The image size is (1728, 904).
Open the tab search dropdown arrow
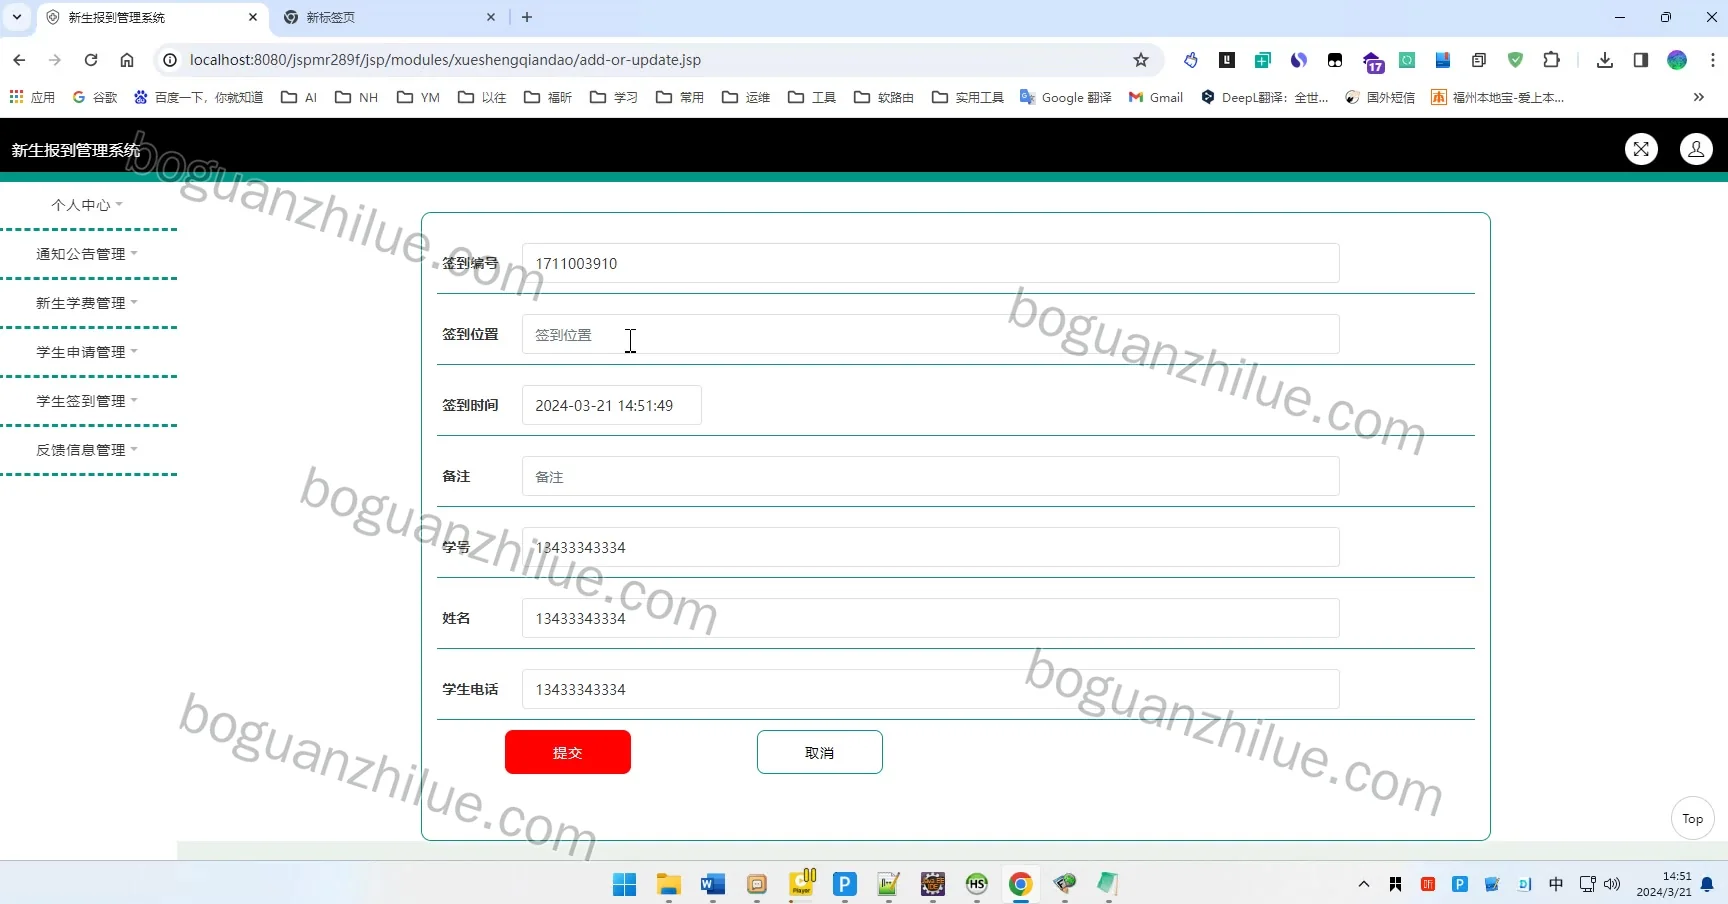(x=17, y=17)
